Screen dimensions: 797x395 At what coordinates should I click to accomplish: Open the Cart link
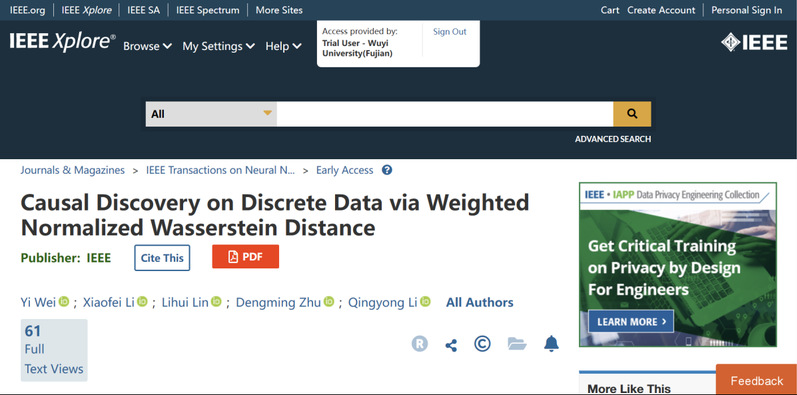[610, 10]
